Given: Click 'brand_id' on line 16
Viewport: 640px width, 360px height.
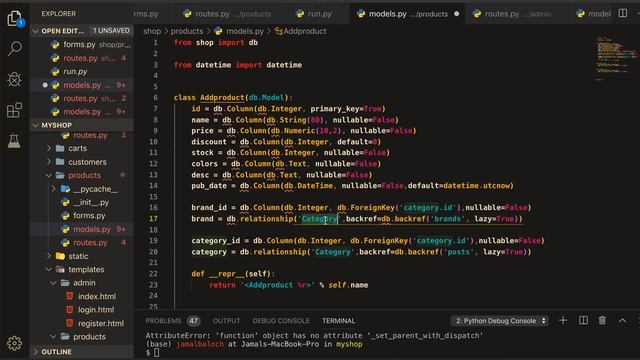Looking at the screenshot, I should click(x=209, y=208).
